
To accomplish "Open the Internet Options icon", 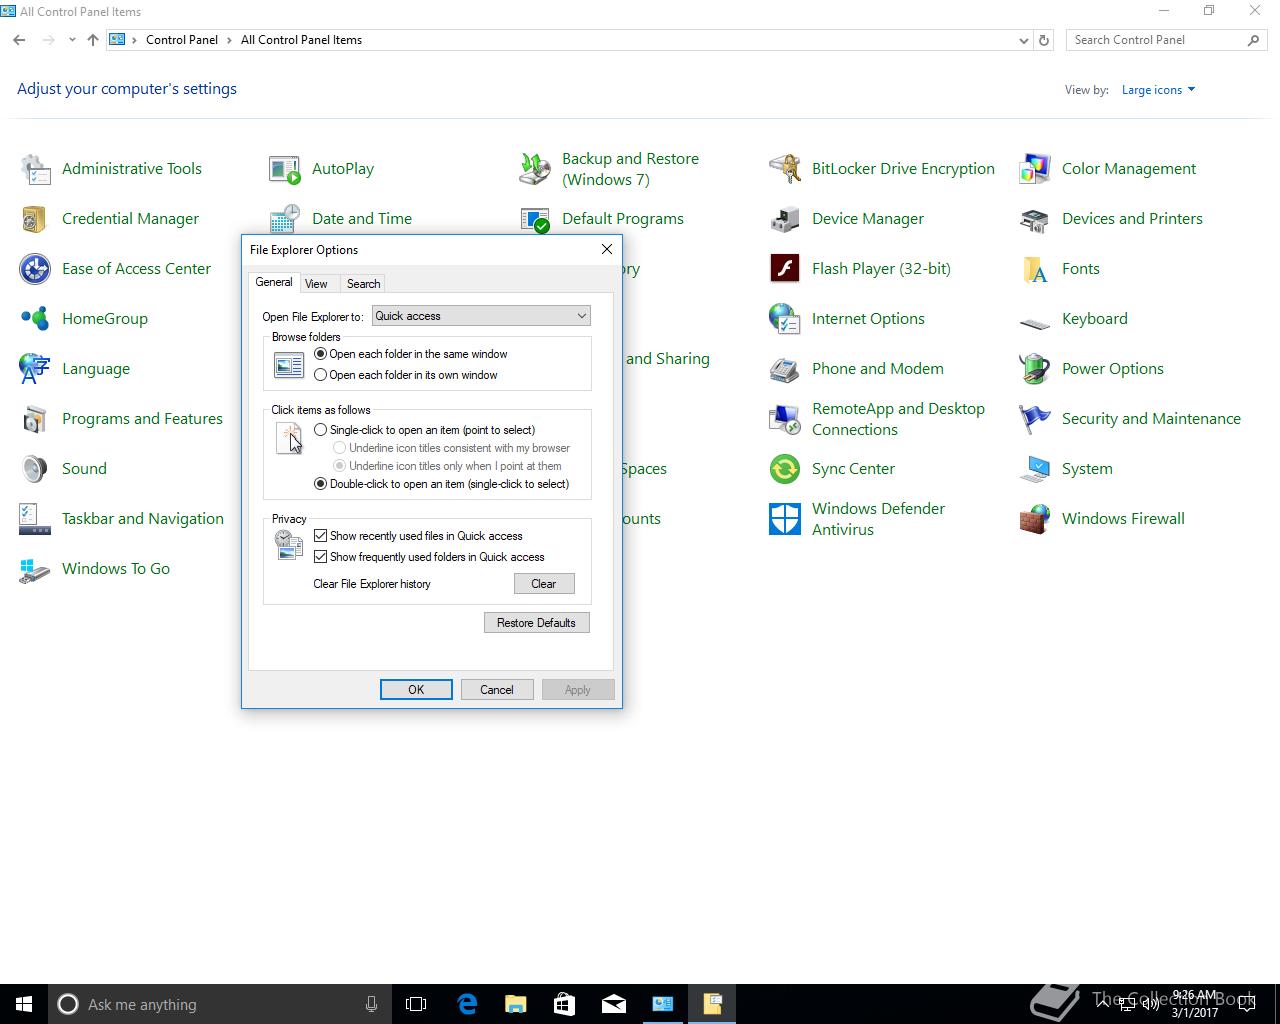I will coord(785,319).
